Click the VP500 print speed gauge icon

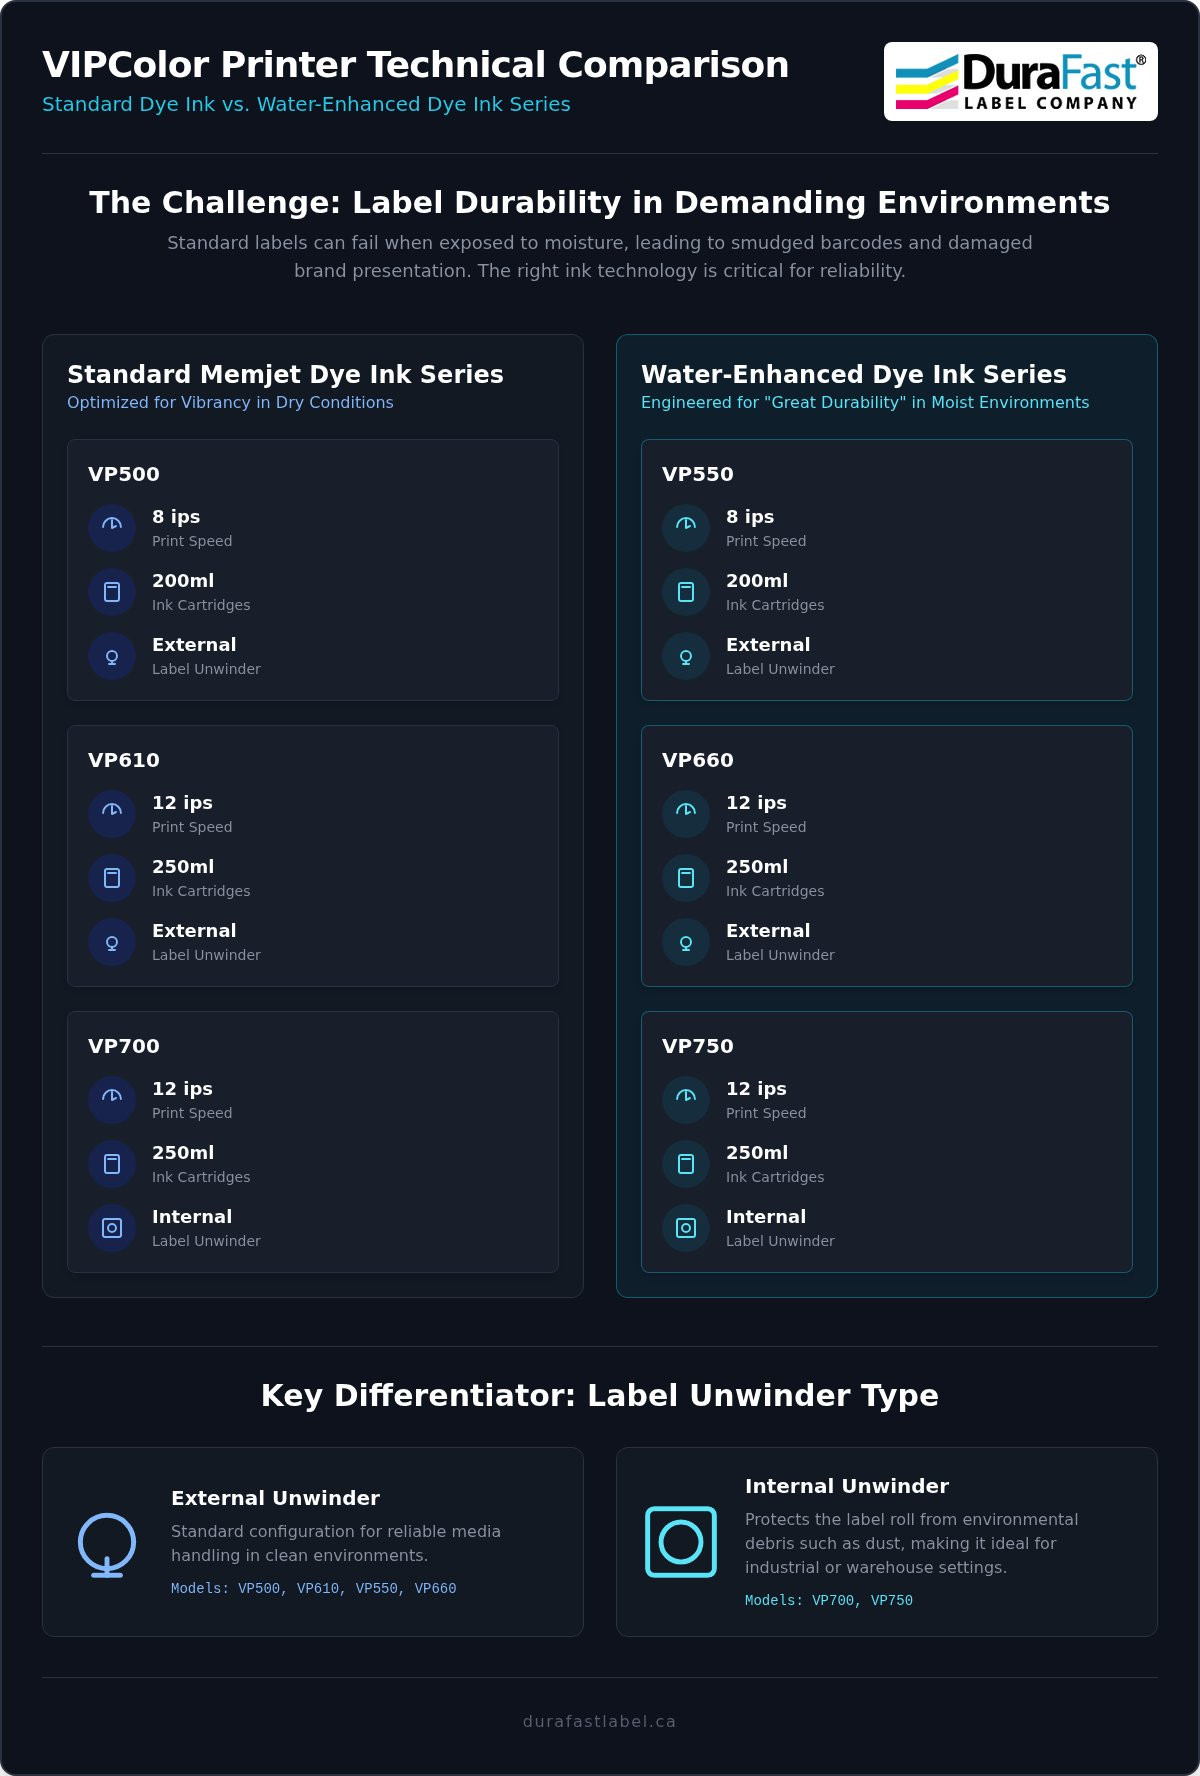[112, 528]
